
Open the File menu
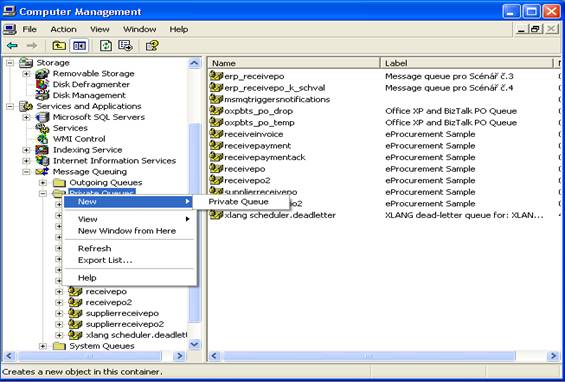30,29
